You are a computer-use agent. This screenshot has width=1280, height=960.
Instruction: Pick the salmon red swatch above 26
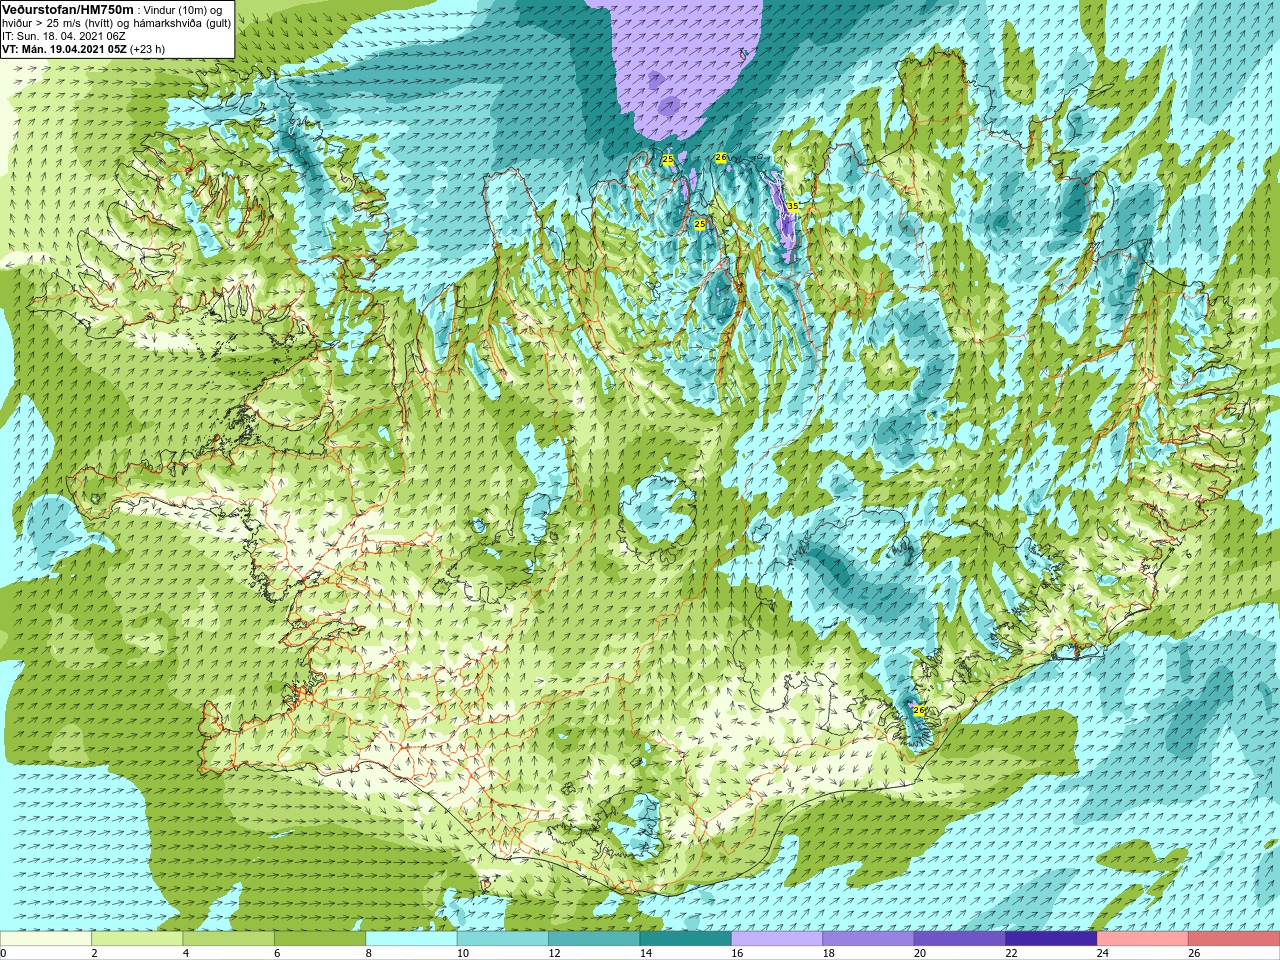1233,938
